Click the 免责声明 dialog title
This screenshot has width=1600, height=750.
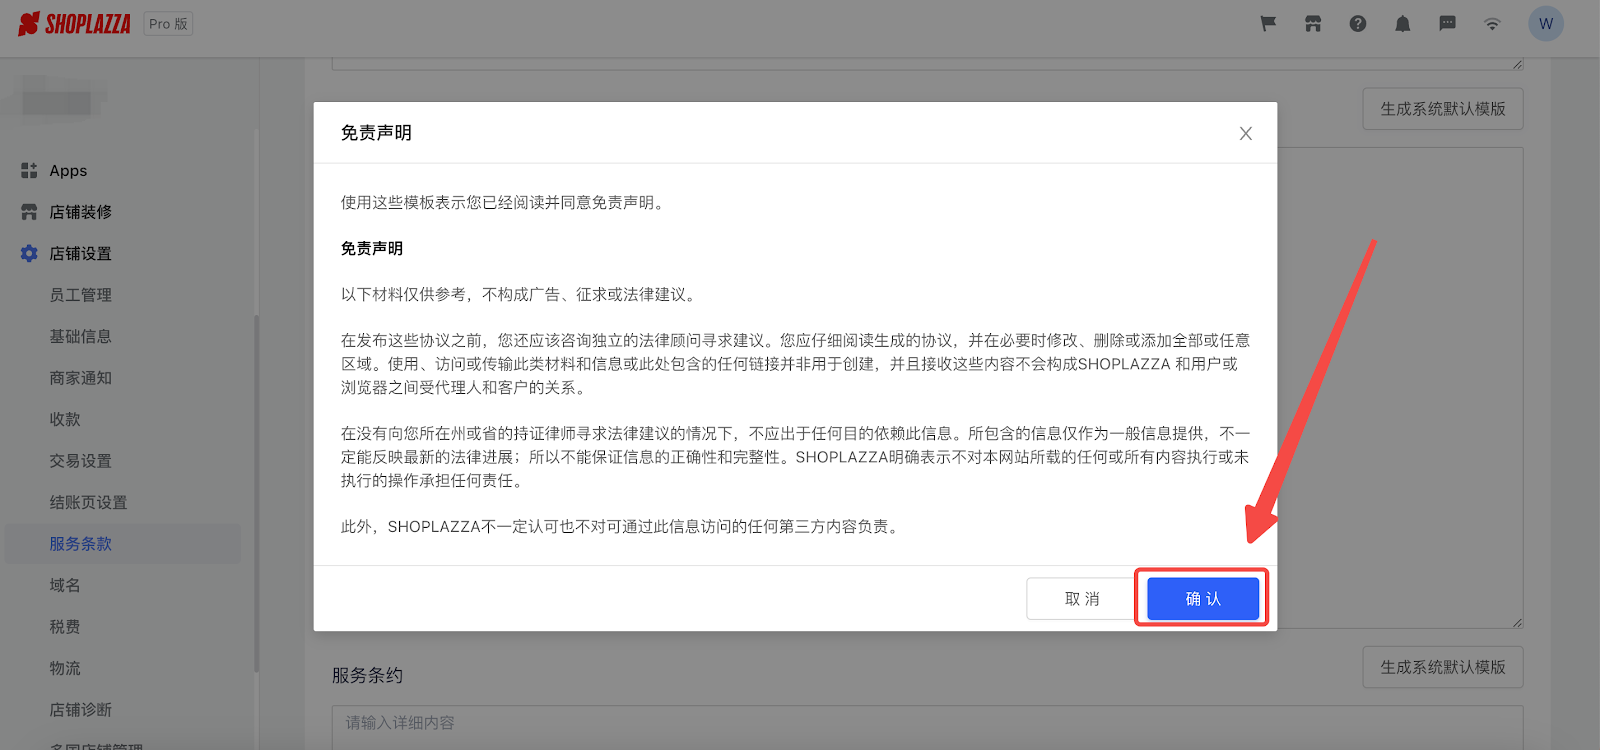click(376, 133)
